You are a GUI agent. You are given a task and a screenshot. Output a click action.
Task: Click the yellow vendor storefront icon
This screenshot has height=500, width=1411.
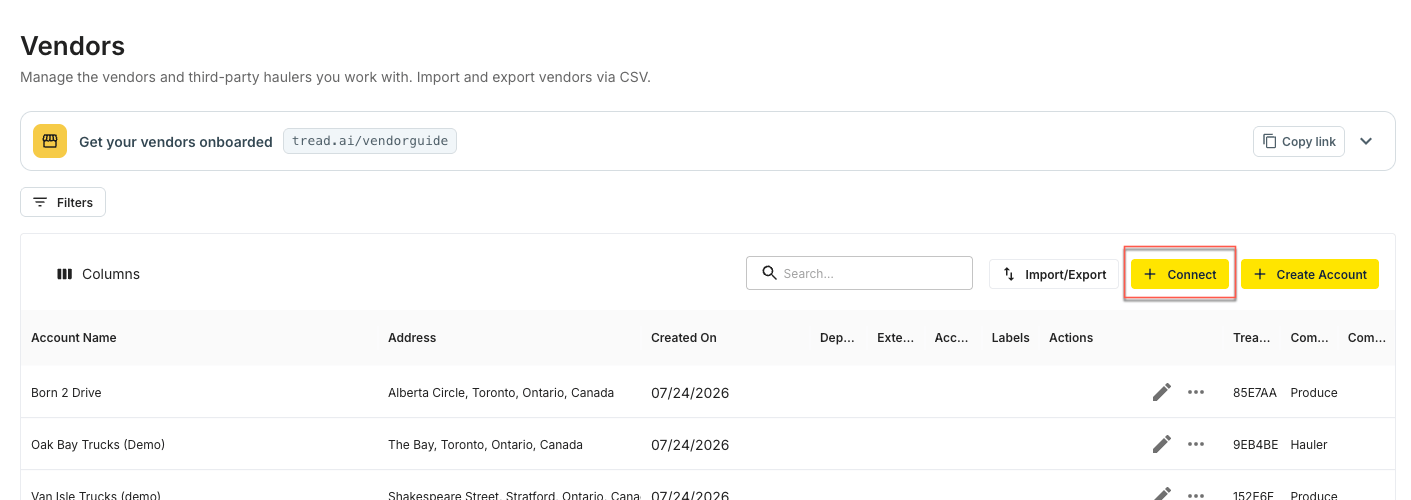pos(50,141)
